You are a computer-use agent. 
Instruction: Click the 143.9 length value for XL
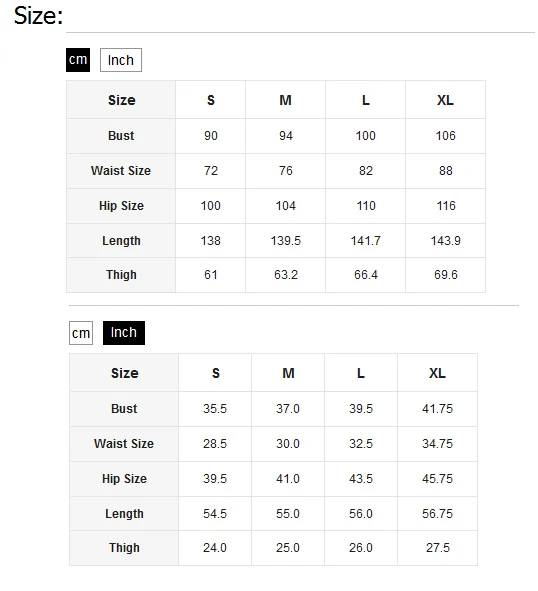point(446,241)
